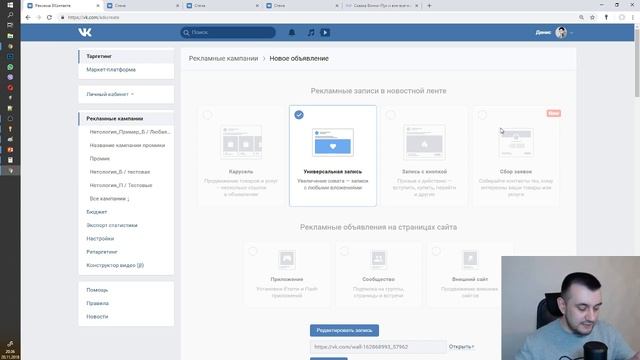This screenshot has width=640, height=360.
Task: Open Конструктор видео in the sidebar
Action: [115, 265]
